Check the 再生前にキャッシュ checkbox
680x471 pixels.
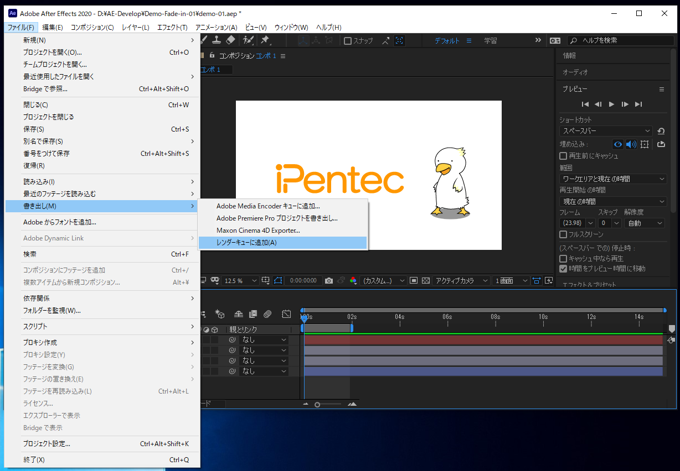[563, 156]
